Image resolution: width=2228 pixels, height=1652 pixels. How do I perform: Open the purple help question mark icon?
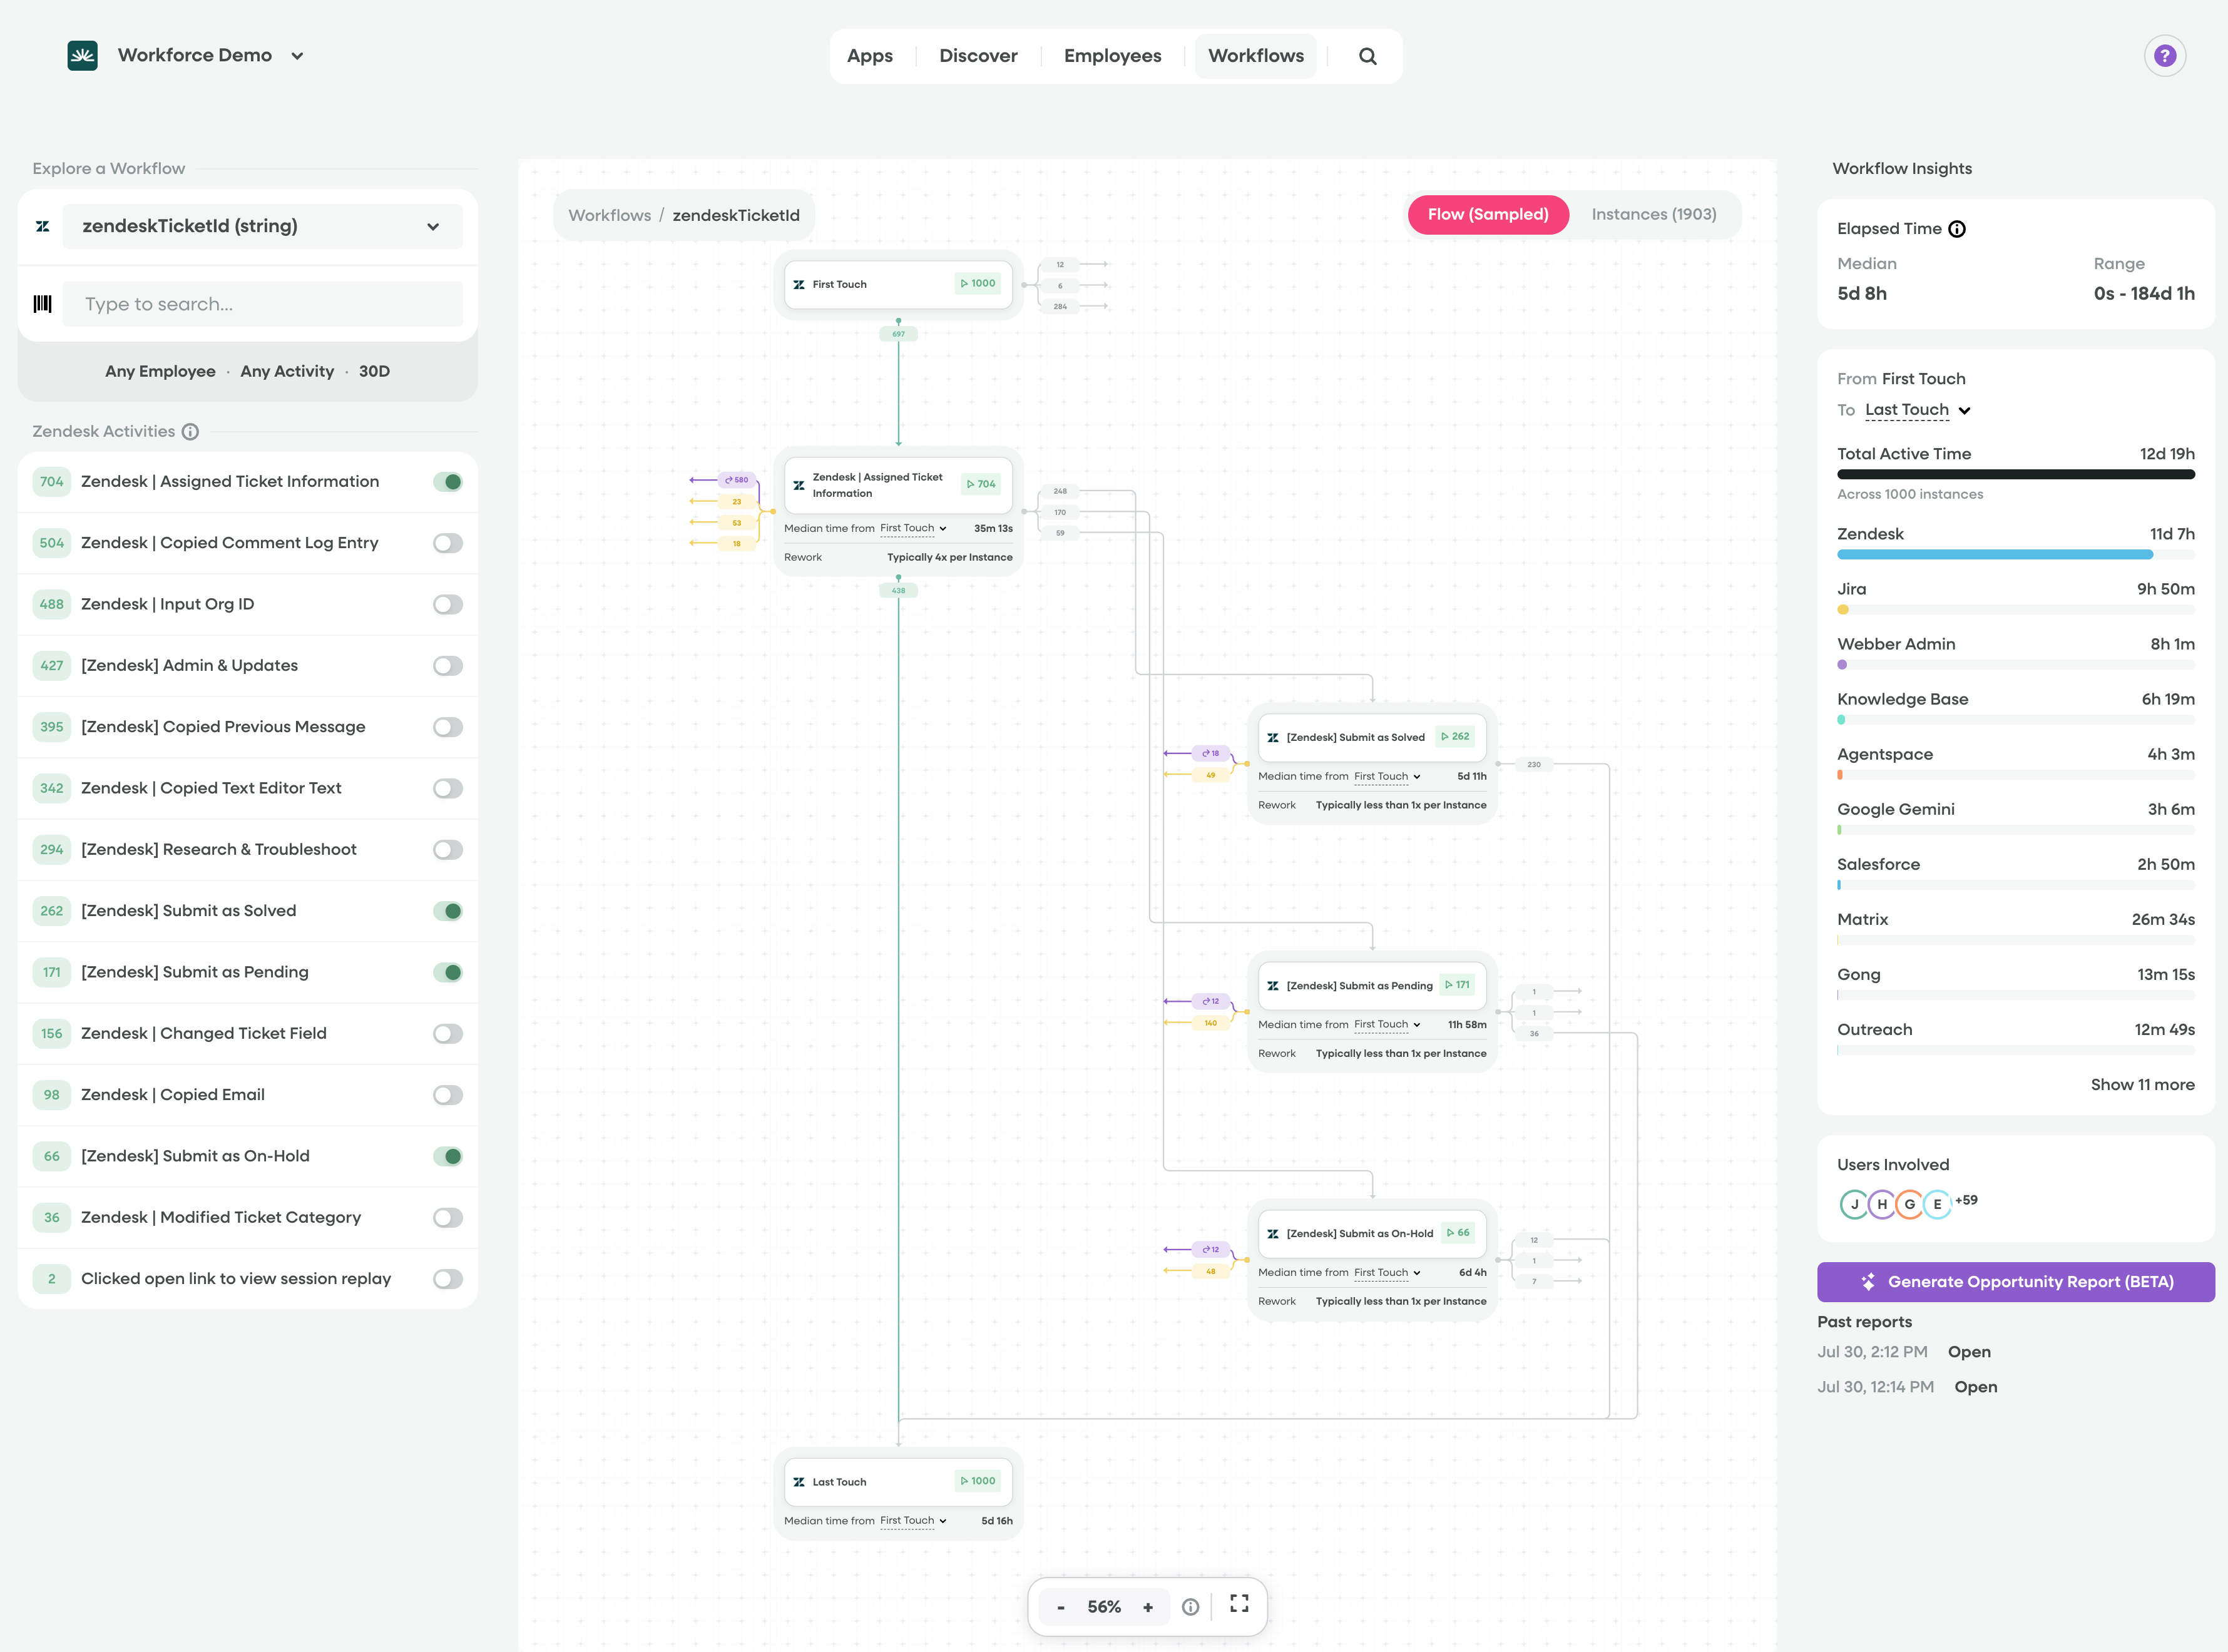2164,56
